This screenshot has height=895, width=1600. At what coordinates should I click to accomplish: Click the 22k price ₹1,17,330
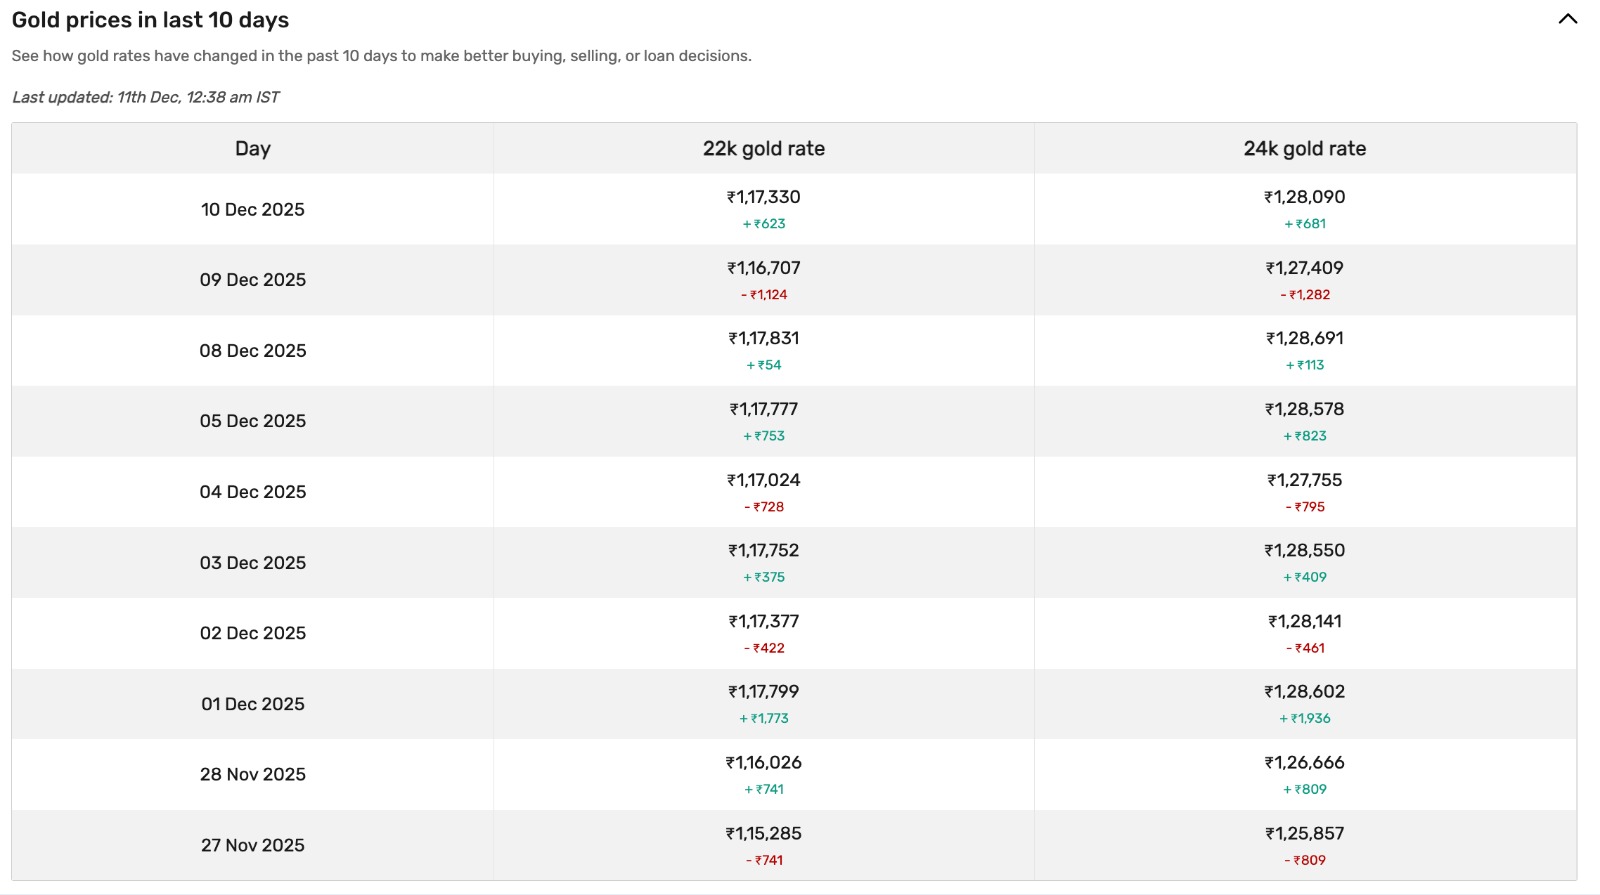tap(763, 198)
